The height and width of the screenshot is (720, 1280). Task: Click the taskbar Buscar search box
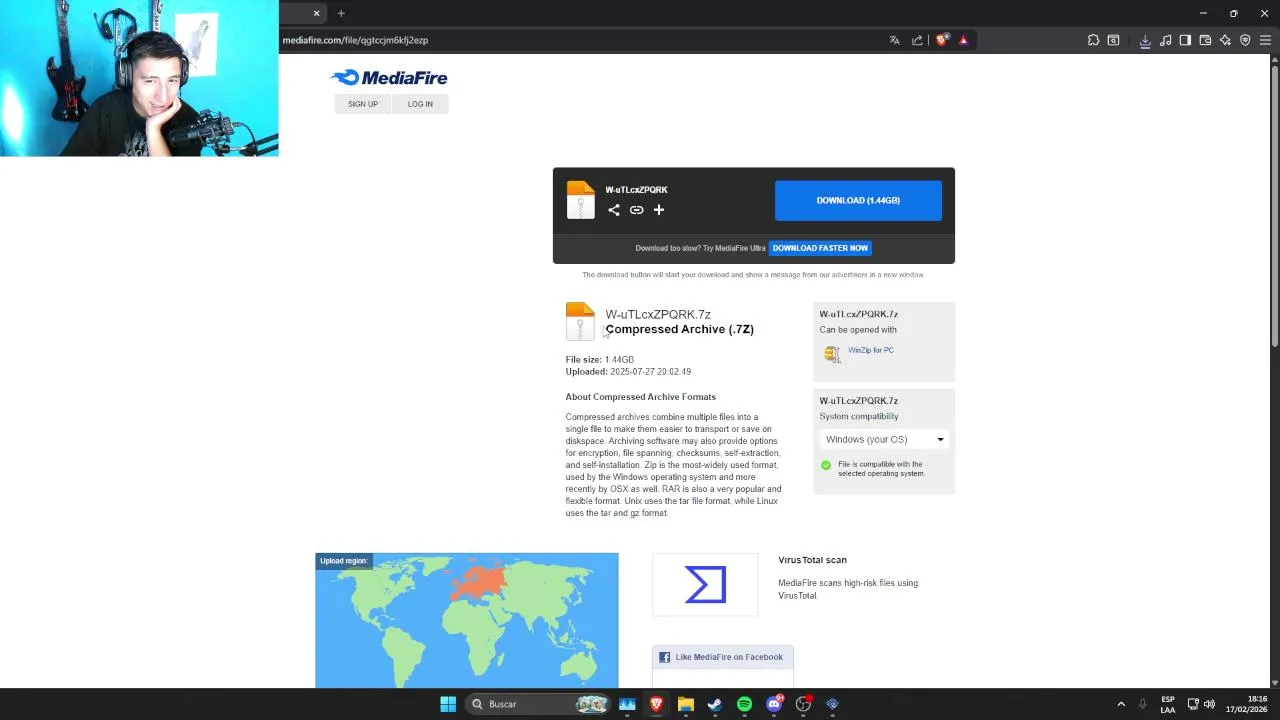[x=539, y=704]
